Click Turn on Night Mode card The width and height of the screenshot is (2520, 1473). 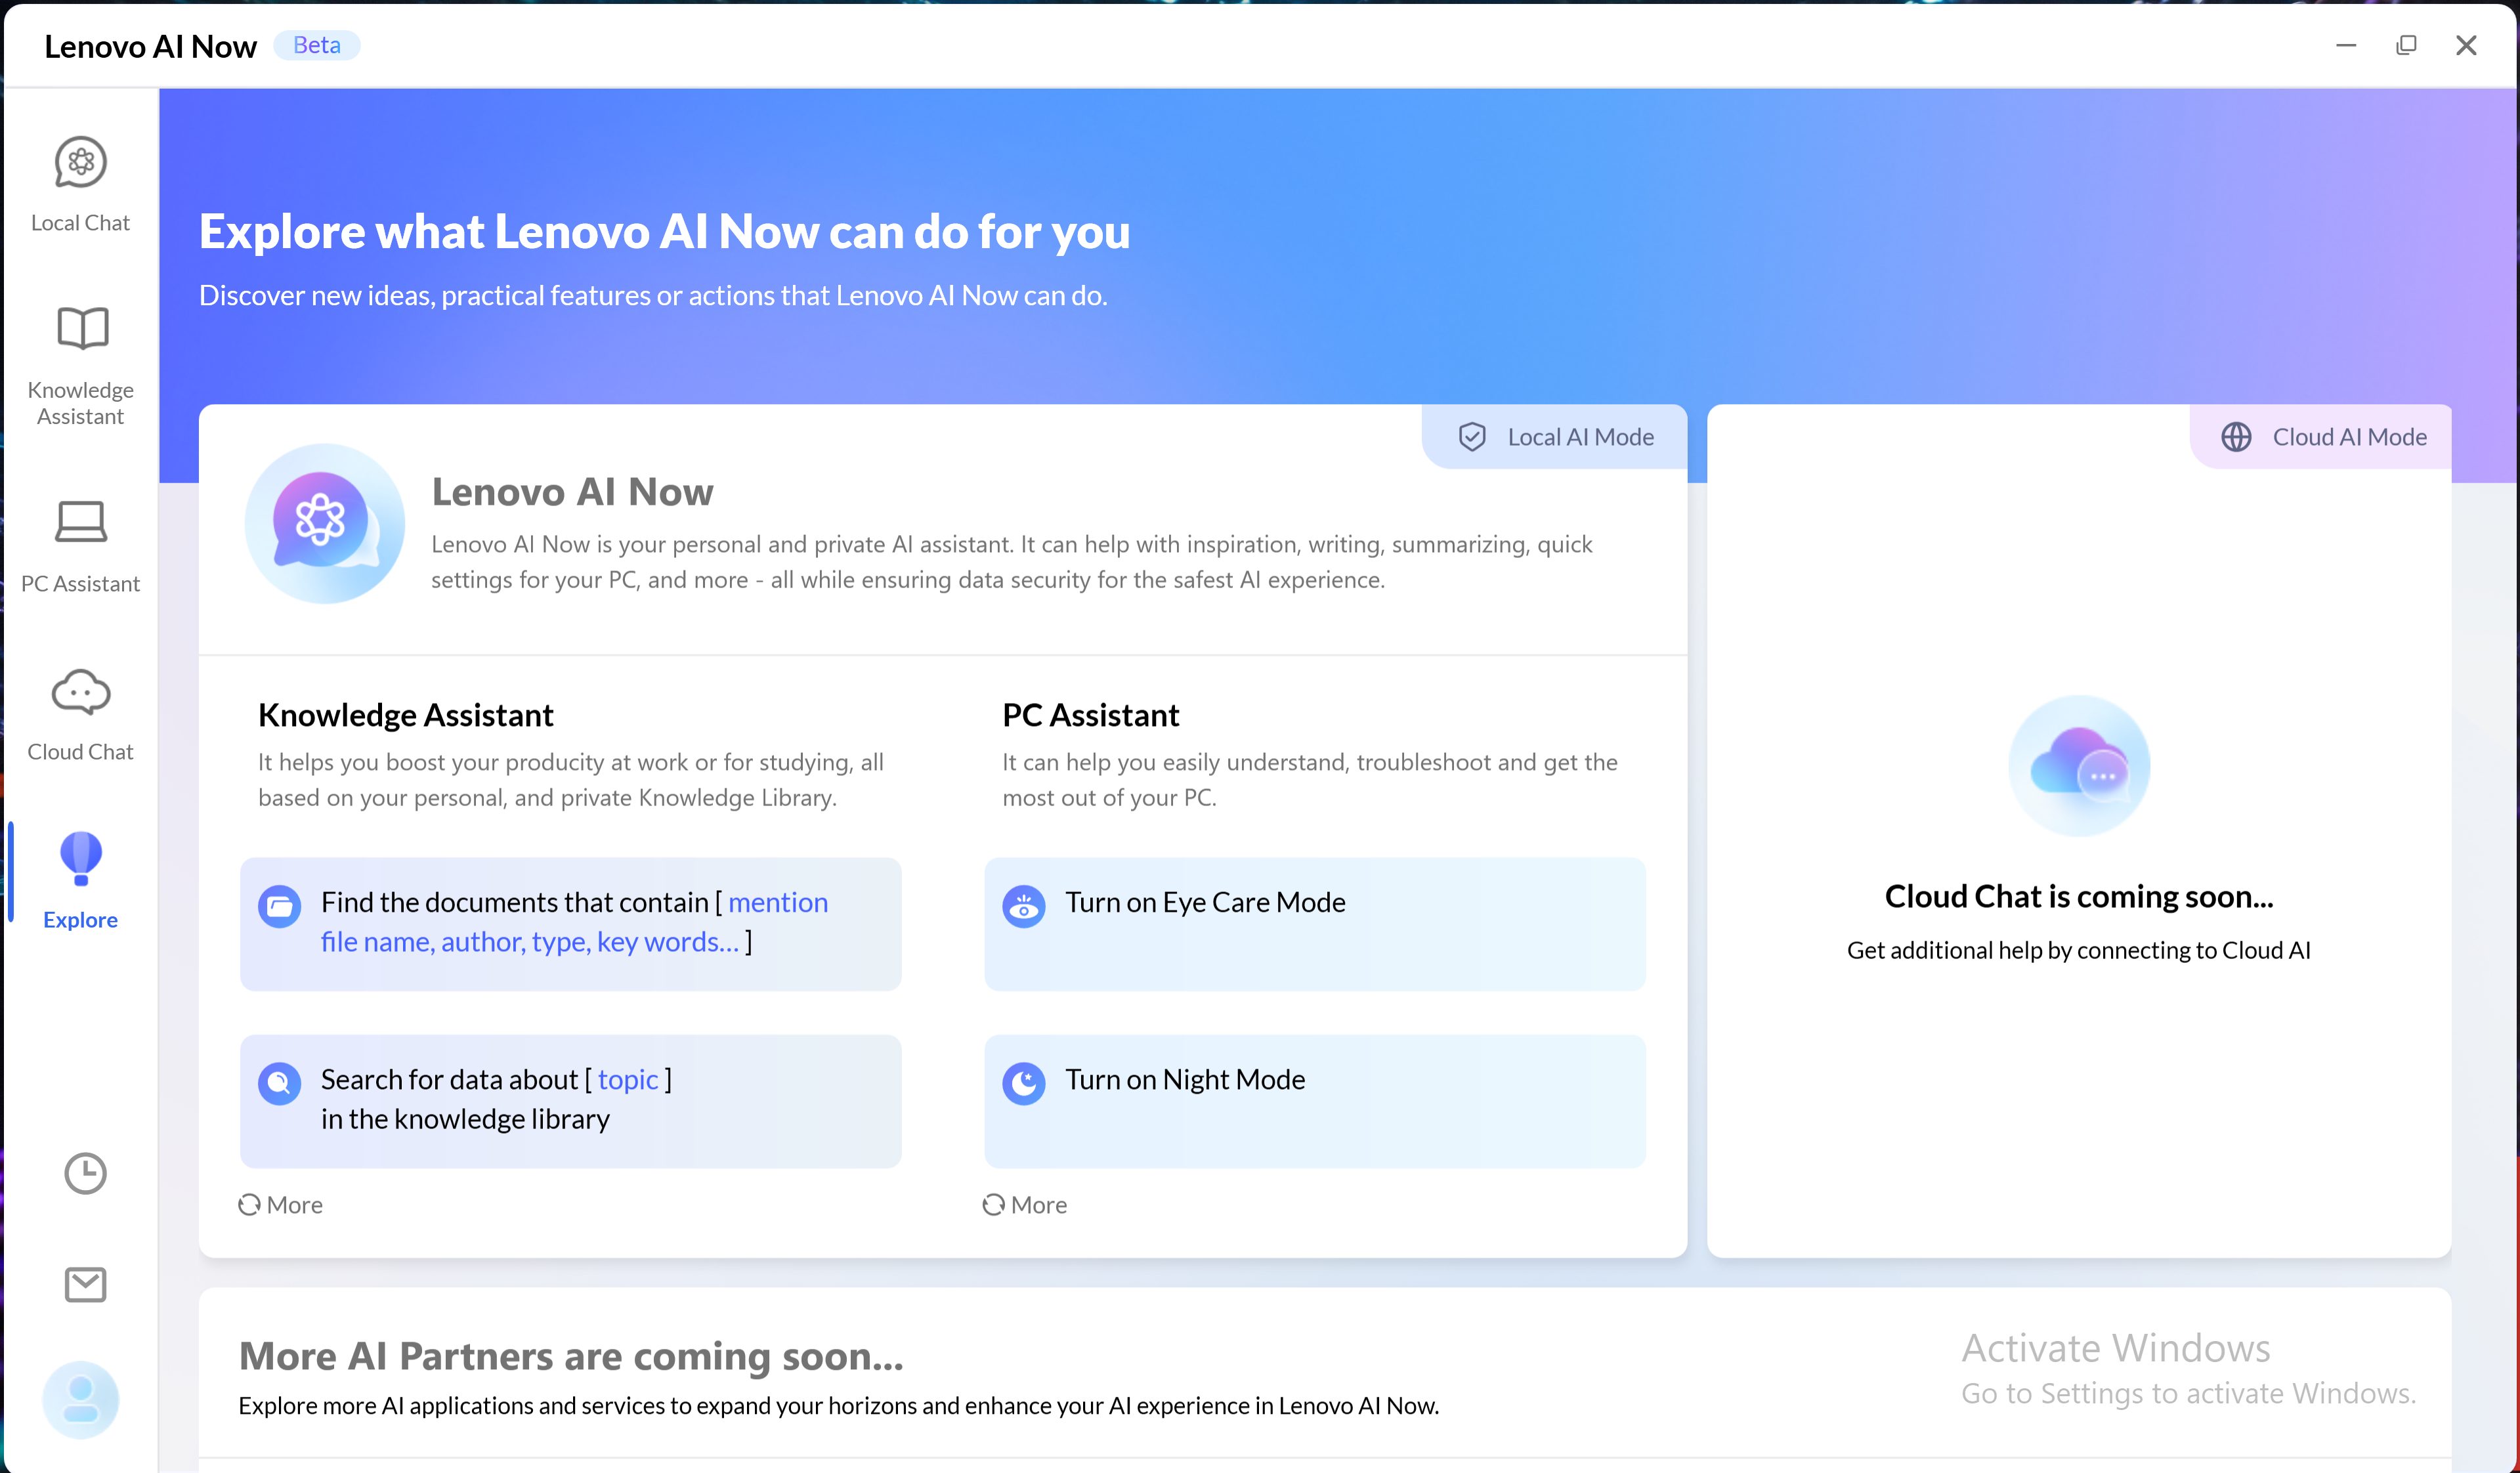[1314, 1100]
